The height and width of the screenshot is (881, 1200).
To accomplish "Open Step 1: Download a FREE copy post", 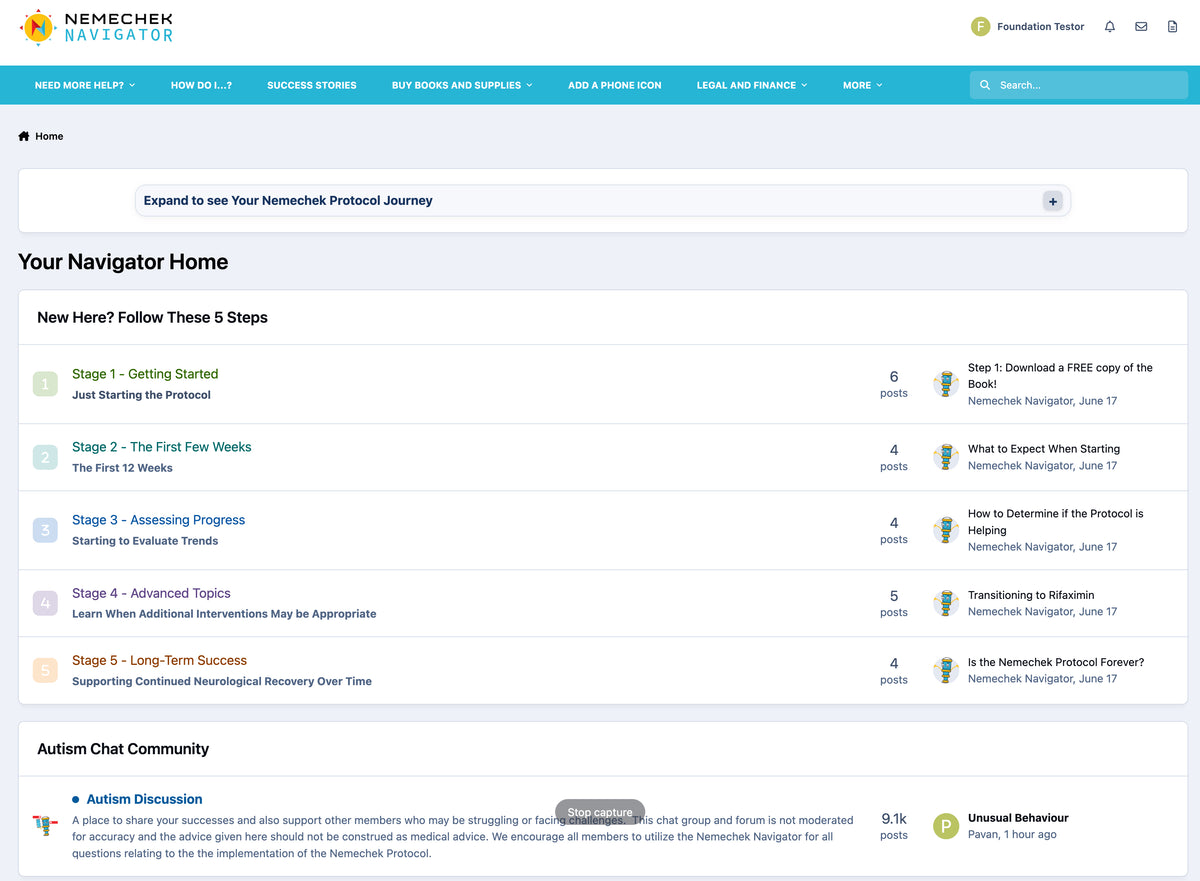I will point(1060,376).
